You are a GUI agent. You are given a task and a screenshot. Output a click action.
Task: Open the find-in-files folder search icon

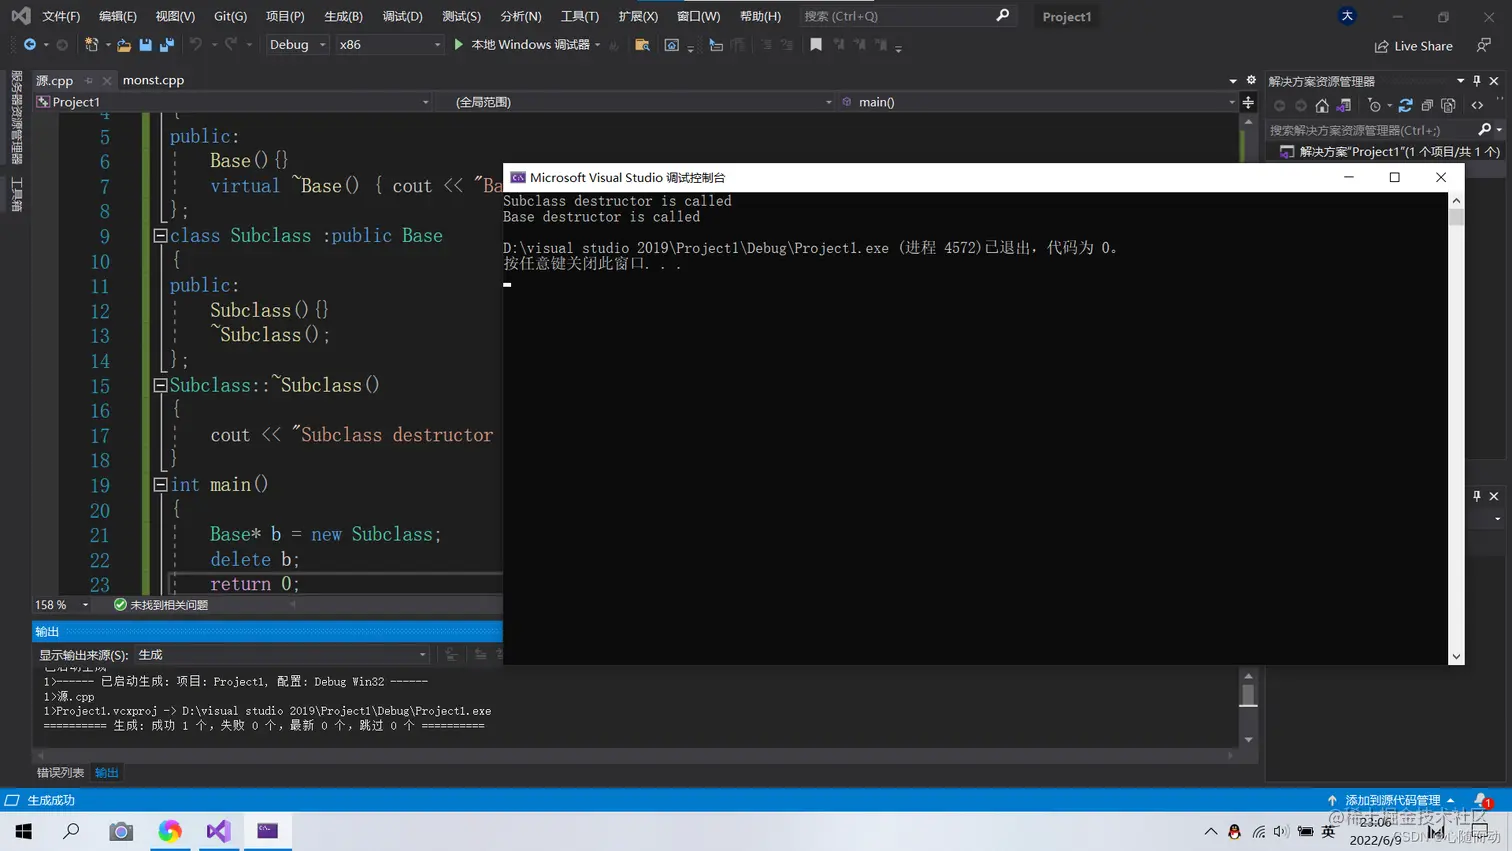(x=643, y=45)
